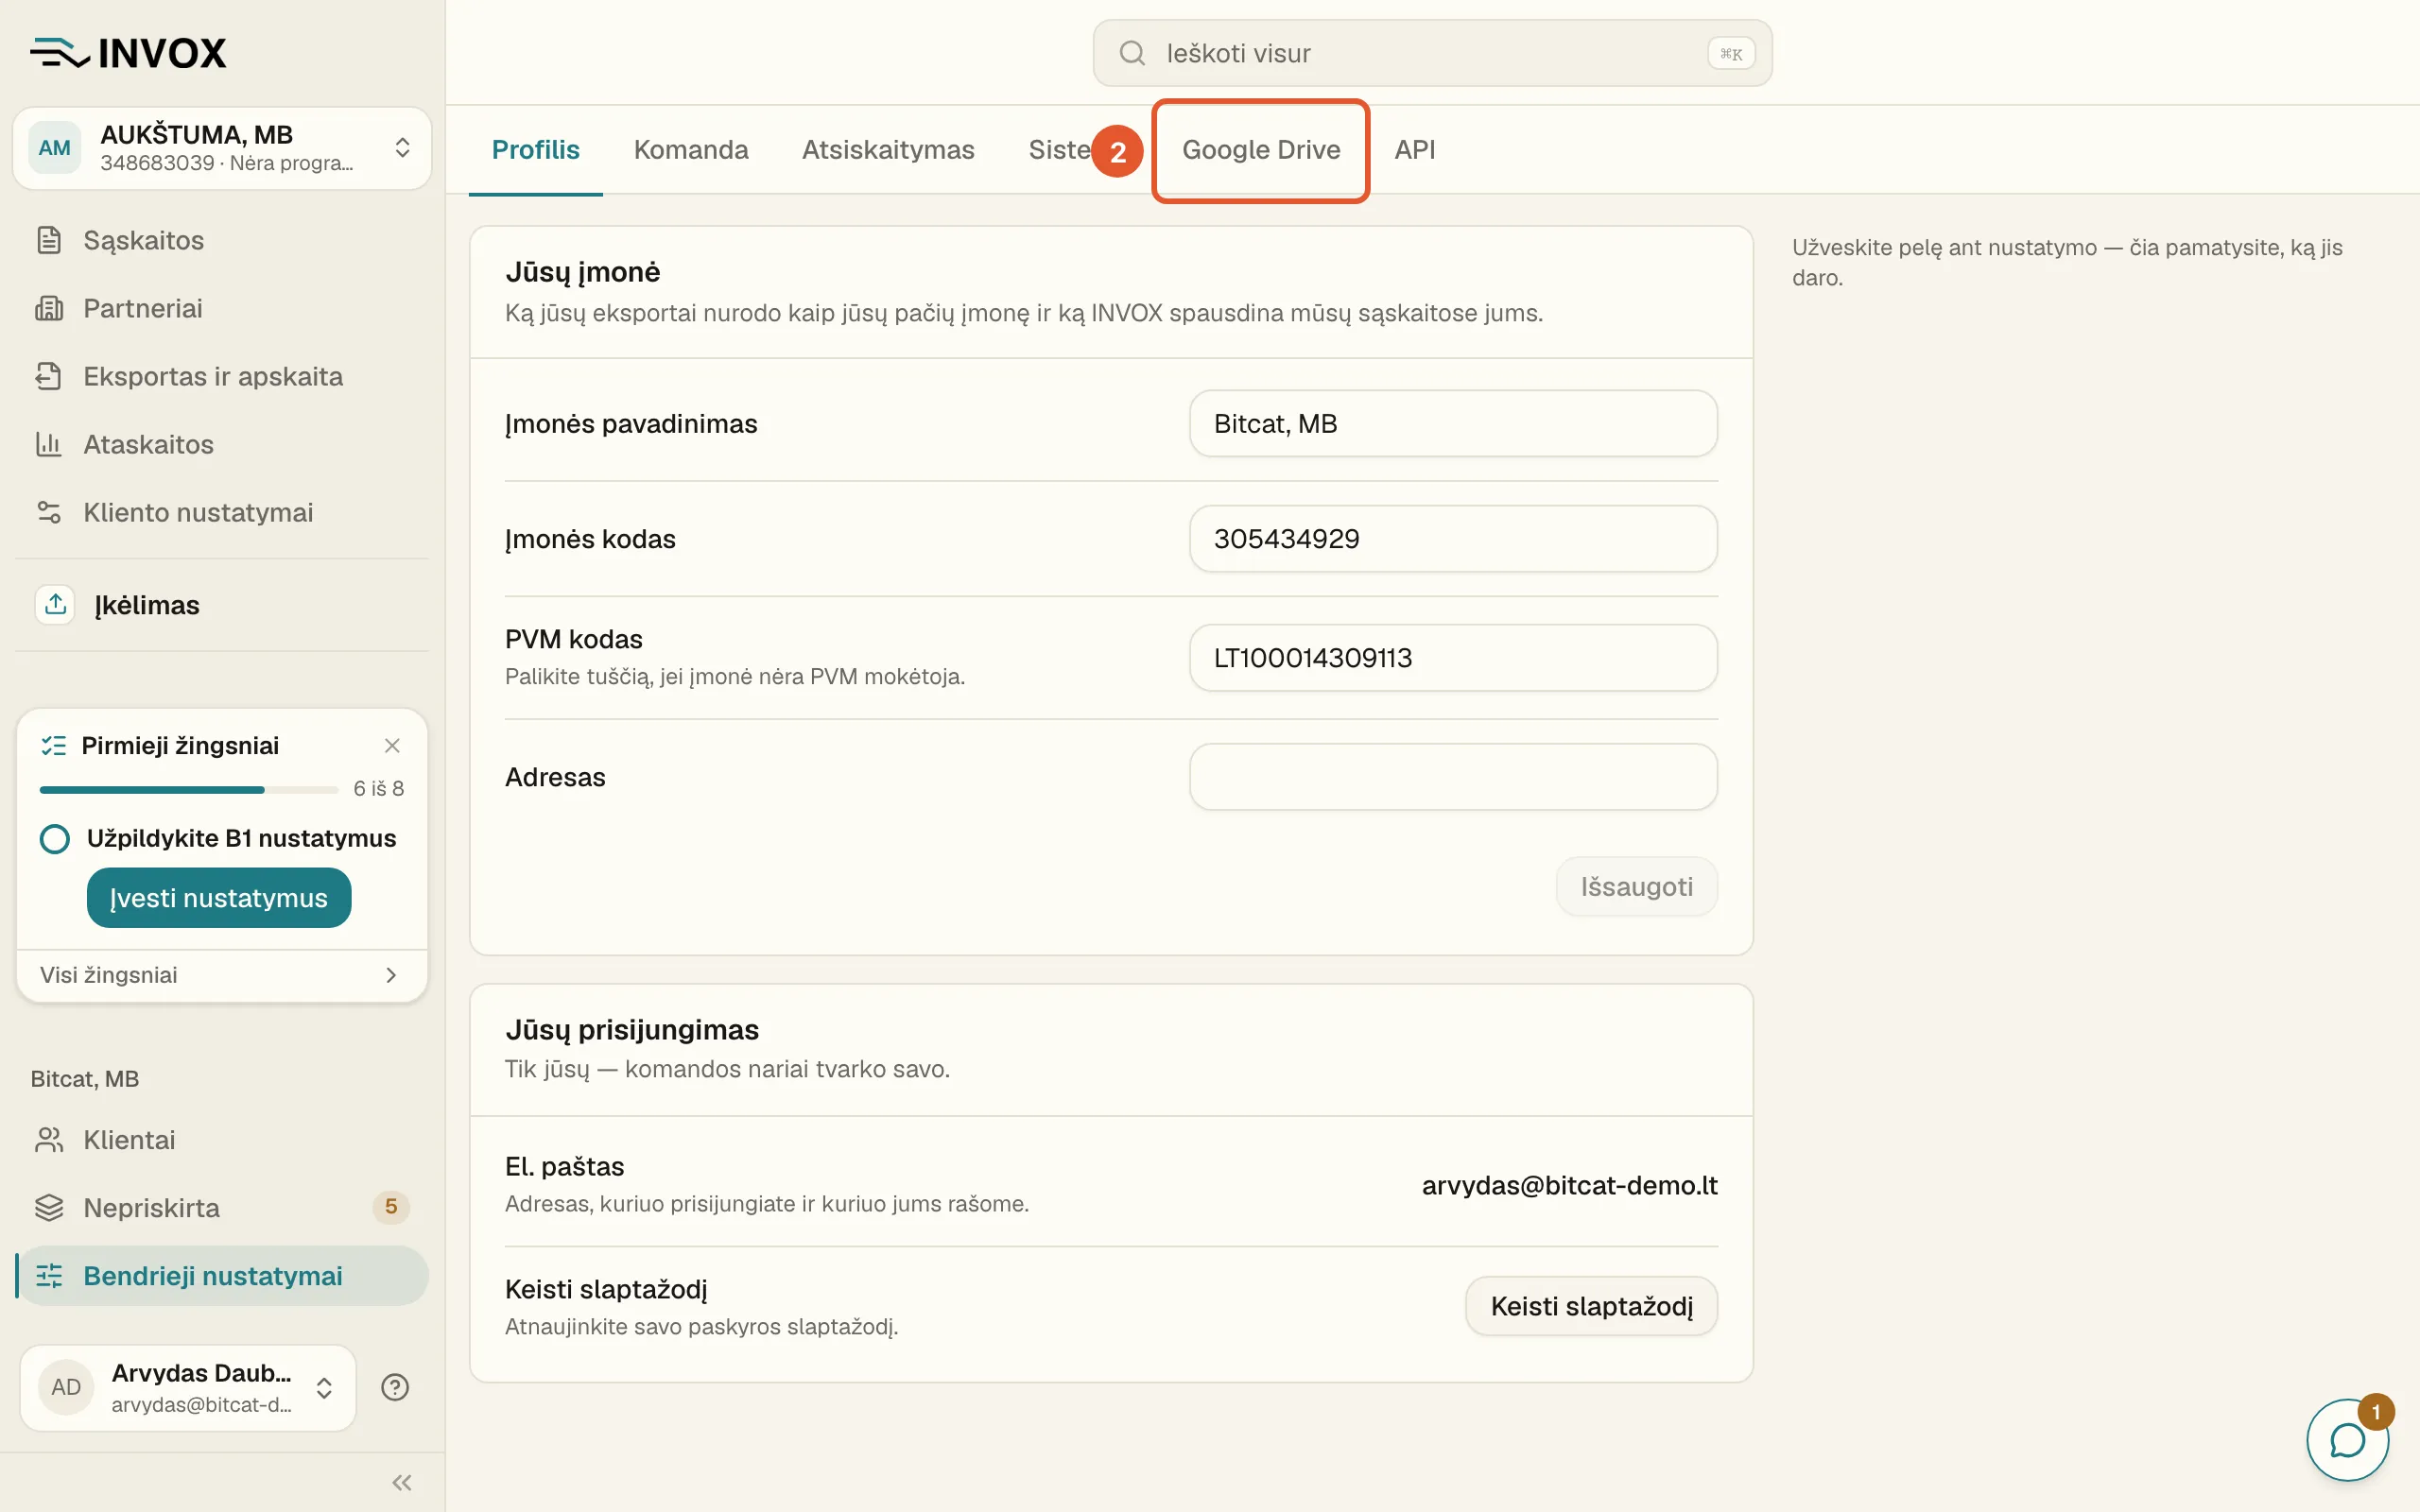The width and height of the screenshot is (2420, 1512).
Task: Click the Įkėlimas upload item
Action: click(x=222, y=605)
